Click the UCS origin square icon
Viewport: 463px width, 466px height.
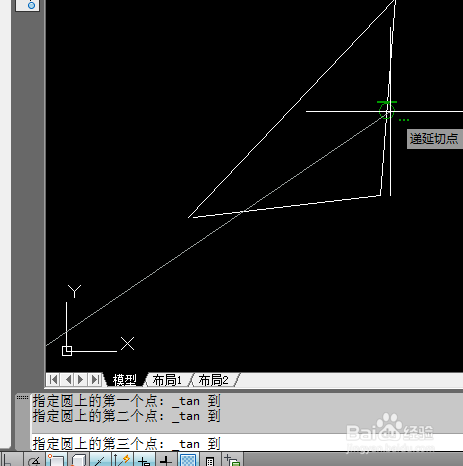(x=67, y=351)
